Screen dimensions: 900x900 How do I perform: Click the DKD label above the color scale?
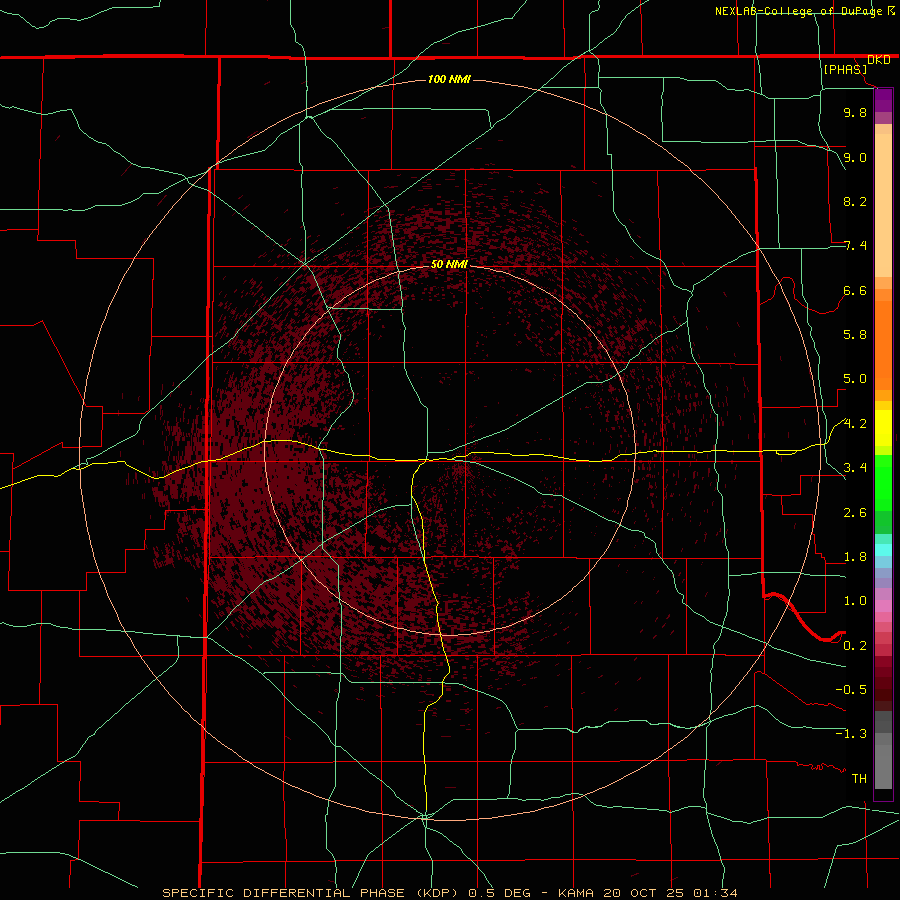click(878, 60)
